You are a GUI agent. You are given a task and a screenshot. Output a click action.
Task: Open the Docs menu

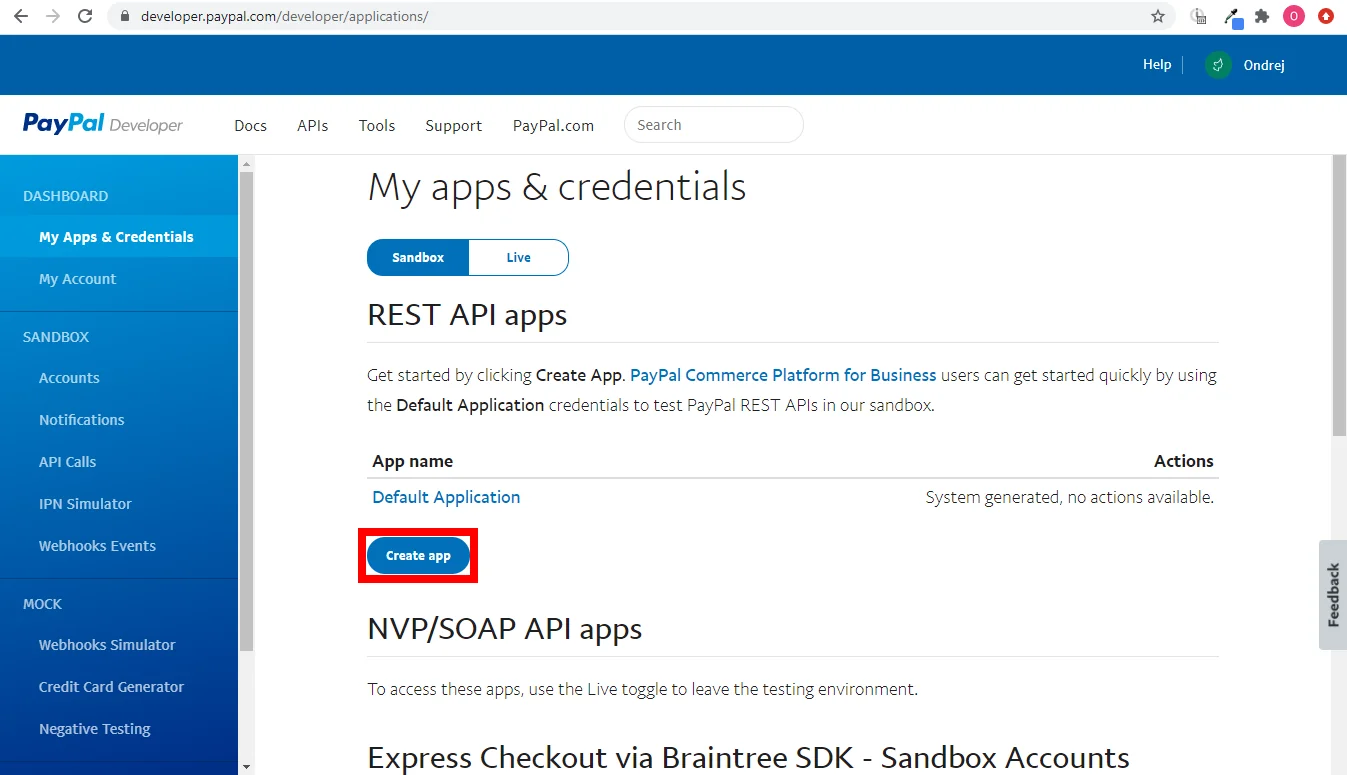coord(250,125)
